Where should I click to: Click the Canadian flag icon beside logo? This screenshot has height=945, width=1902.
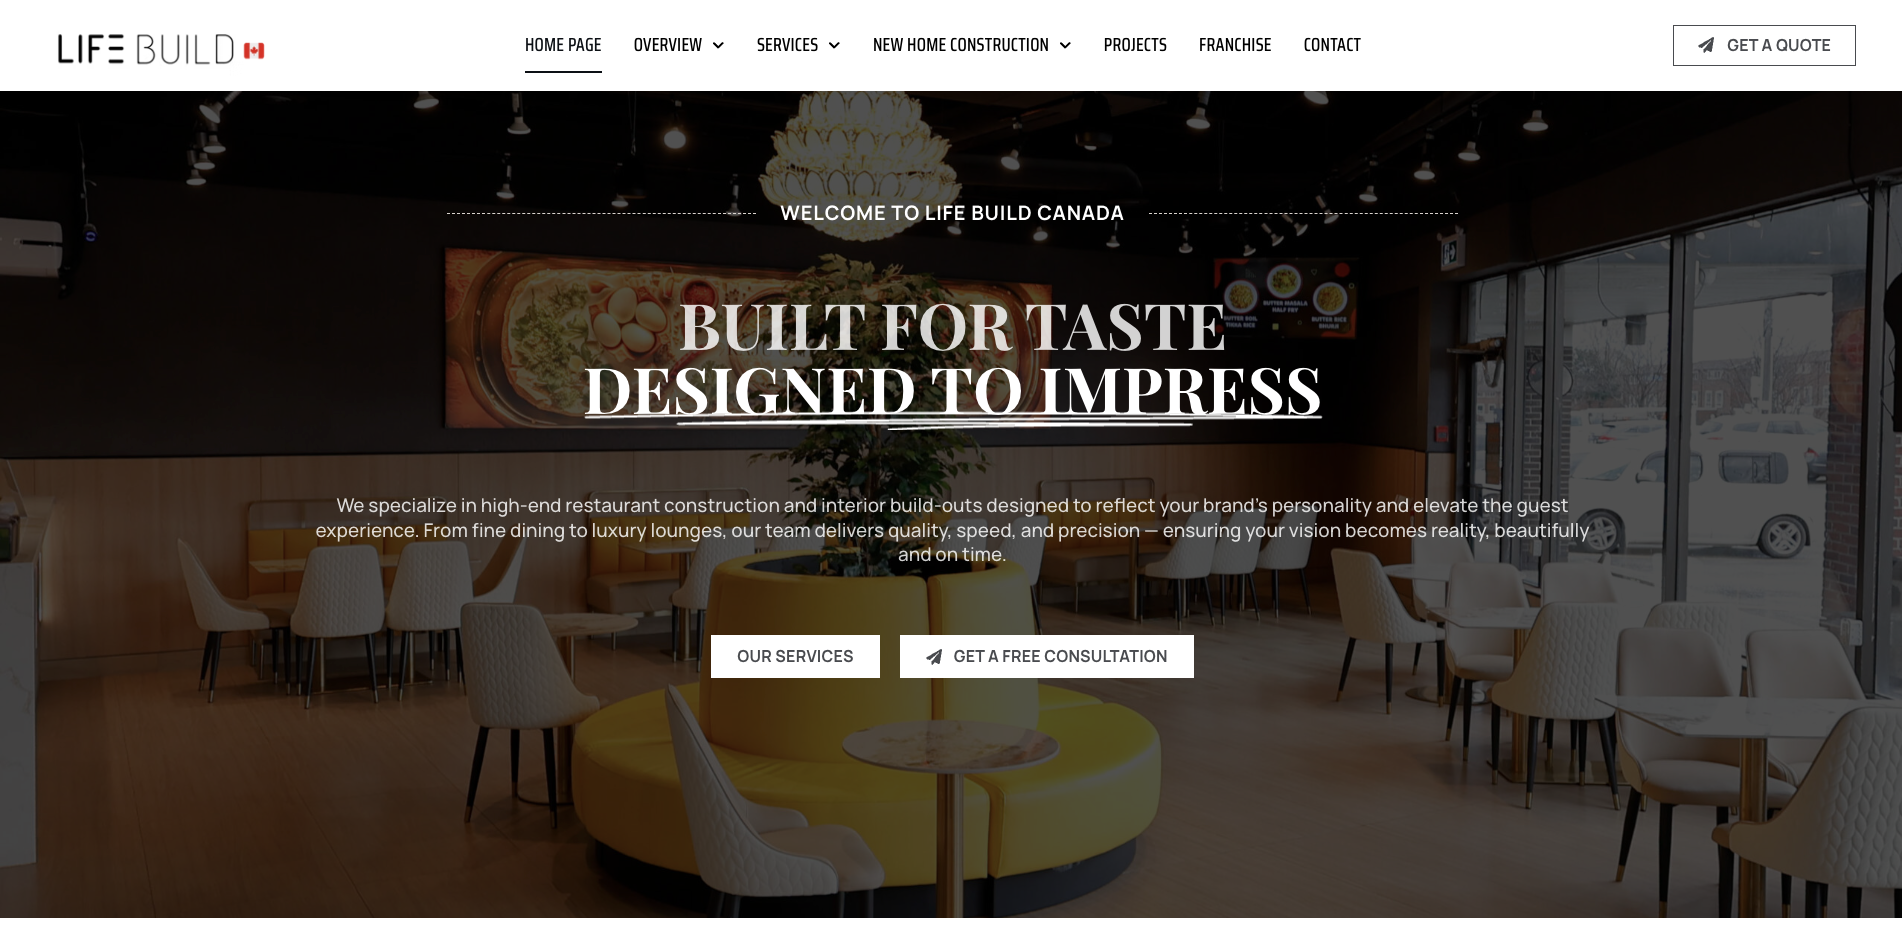tap(254, 50)
